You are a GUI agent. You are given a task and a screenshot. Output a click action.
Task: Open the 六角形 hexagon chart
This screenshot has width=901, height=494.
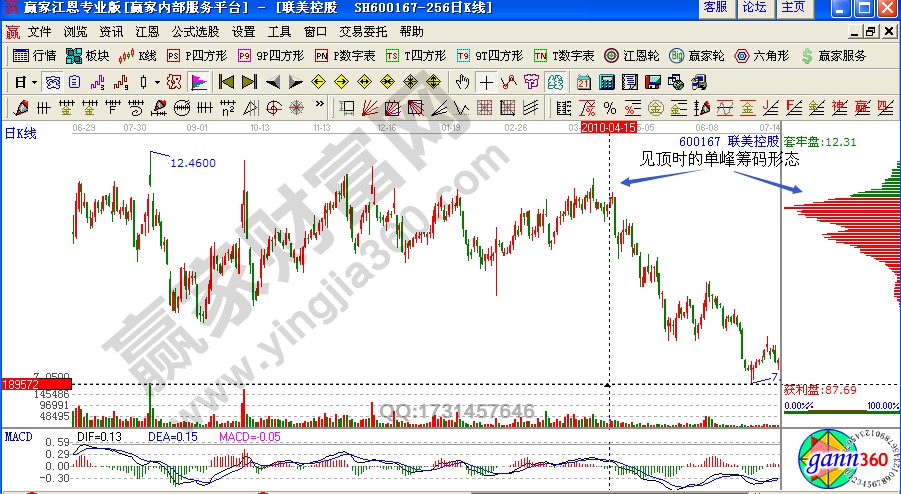click(x=762, y=56)
